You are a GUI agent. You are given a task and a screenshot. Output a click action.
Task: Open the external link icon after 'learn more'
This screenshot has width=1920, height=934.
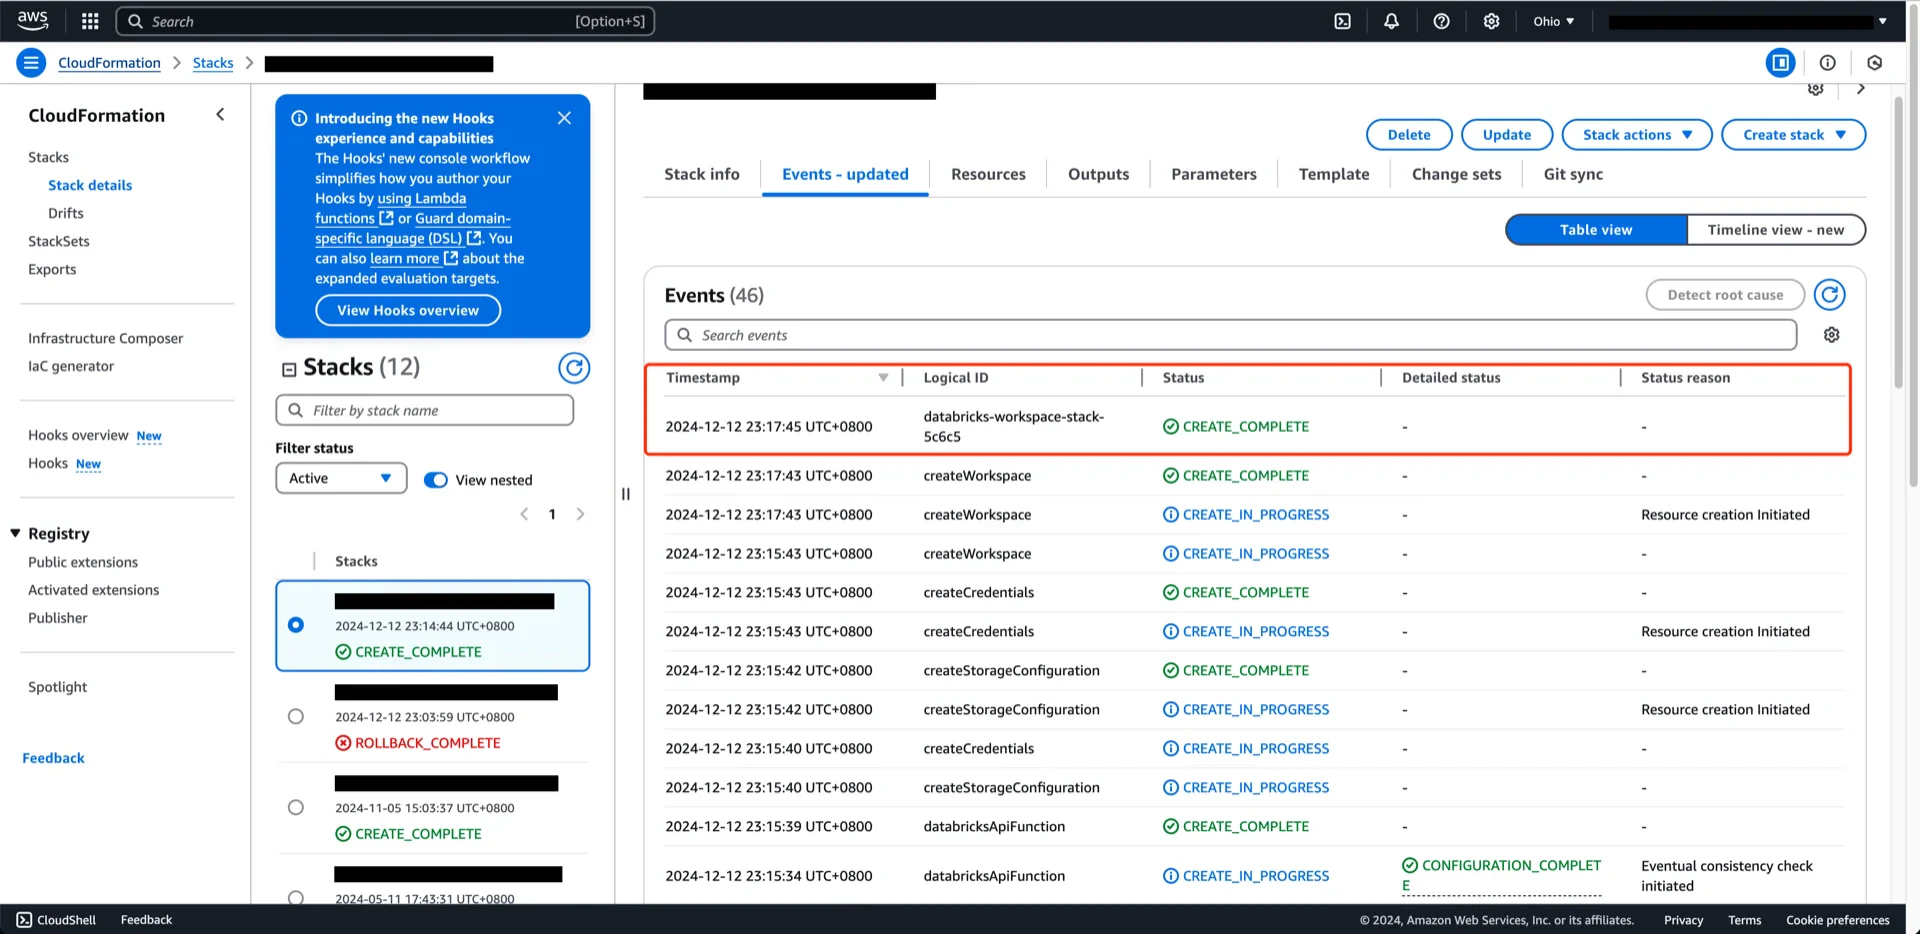click(451, 258)
